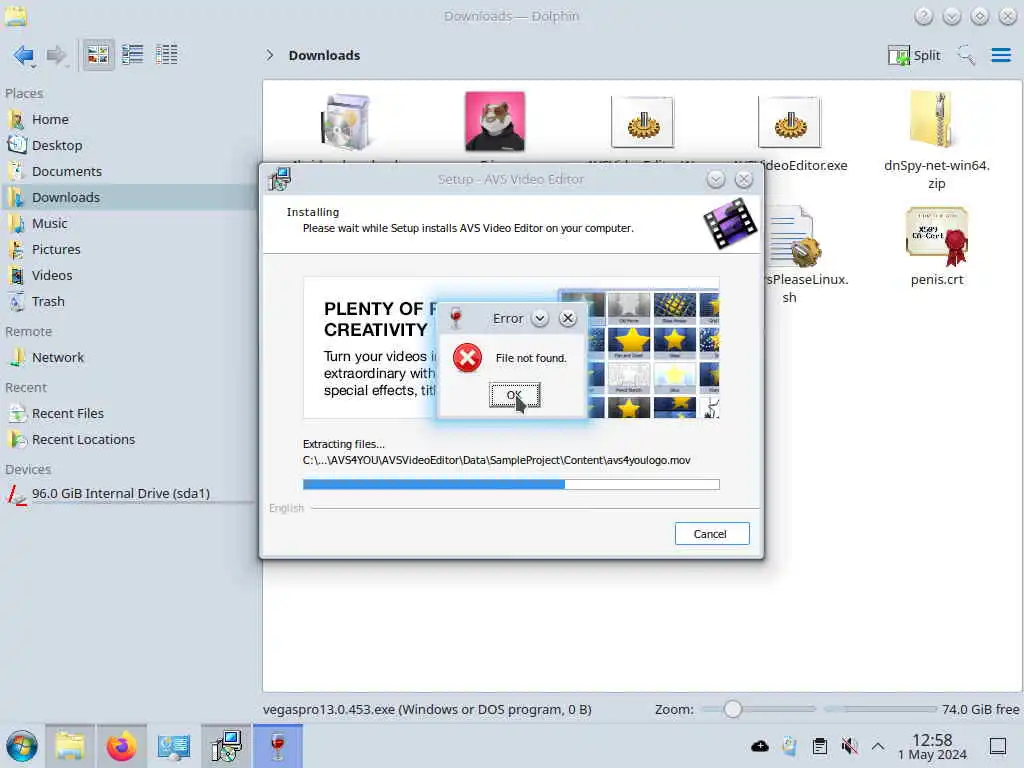The width and height of the screenshot is (1024, 768).
Task: Click the Zoom slider handle
Action: click(733, 709)
